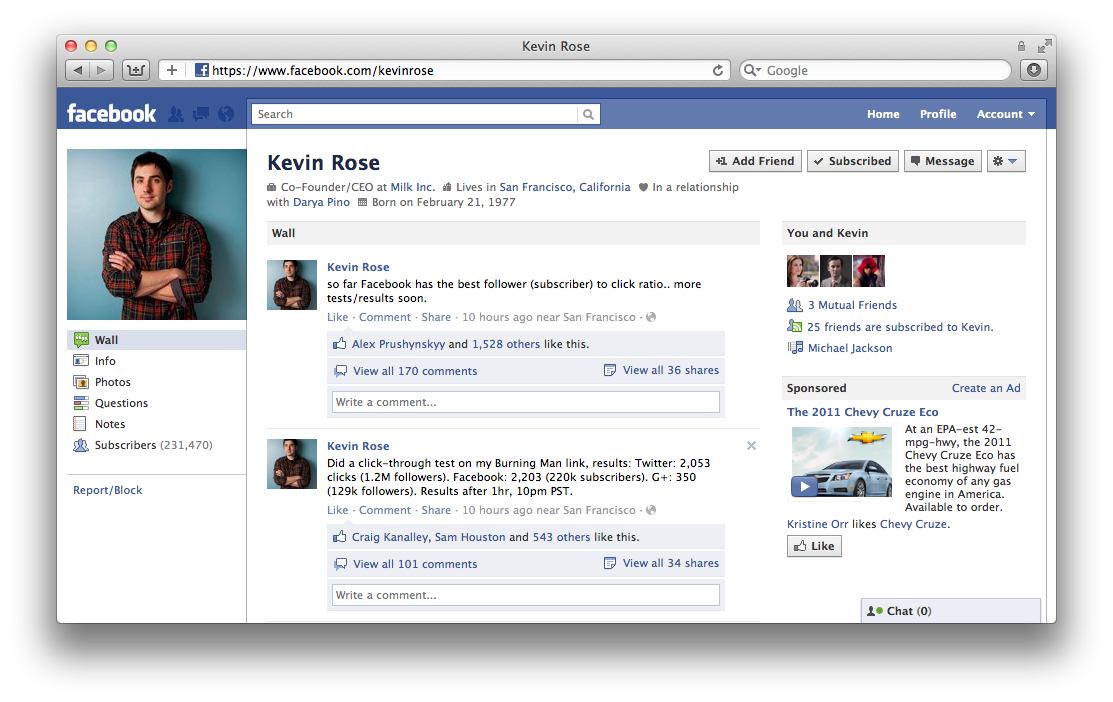Click Create an Ad link
The image size is (1113, 702).
tap(986, 388)
